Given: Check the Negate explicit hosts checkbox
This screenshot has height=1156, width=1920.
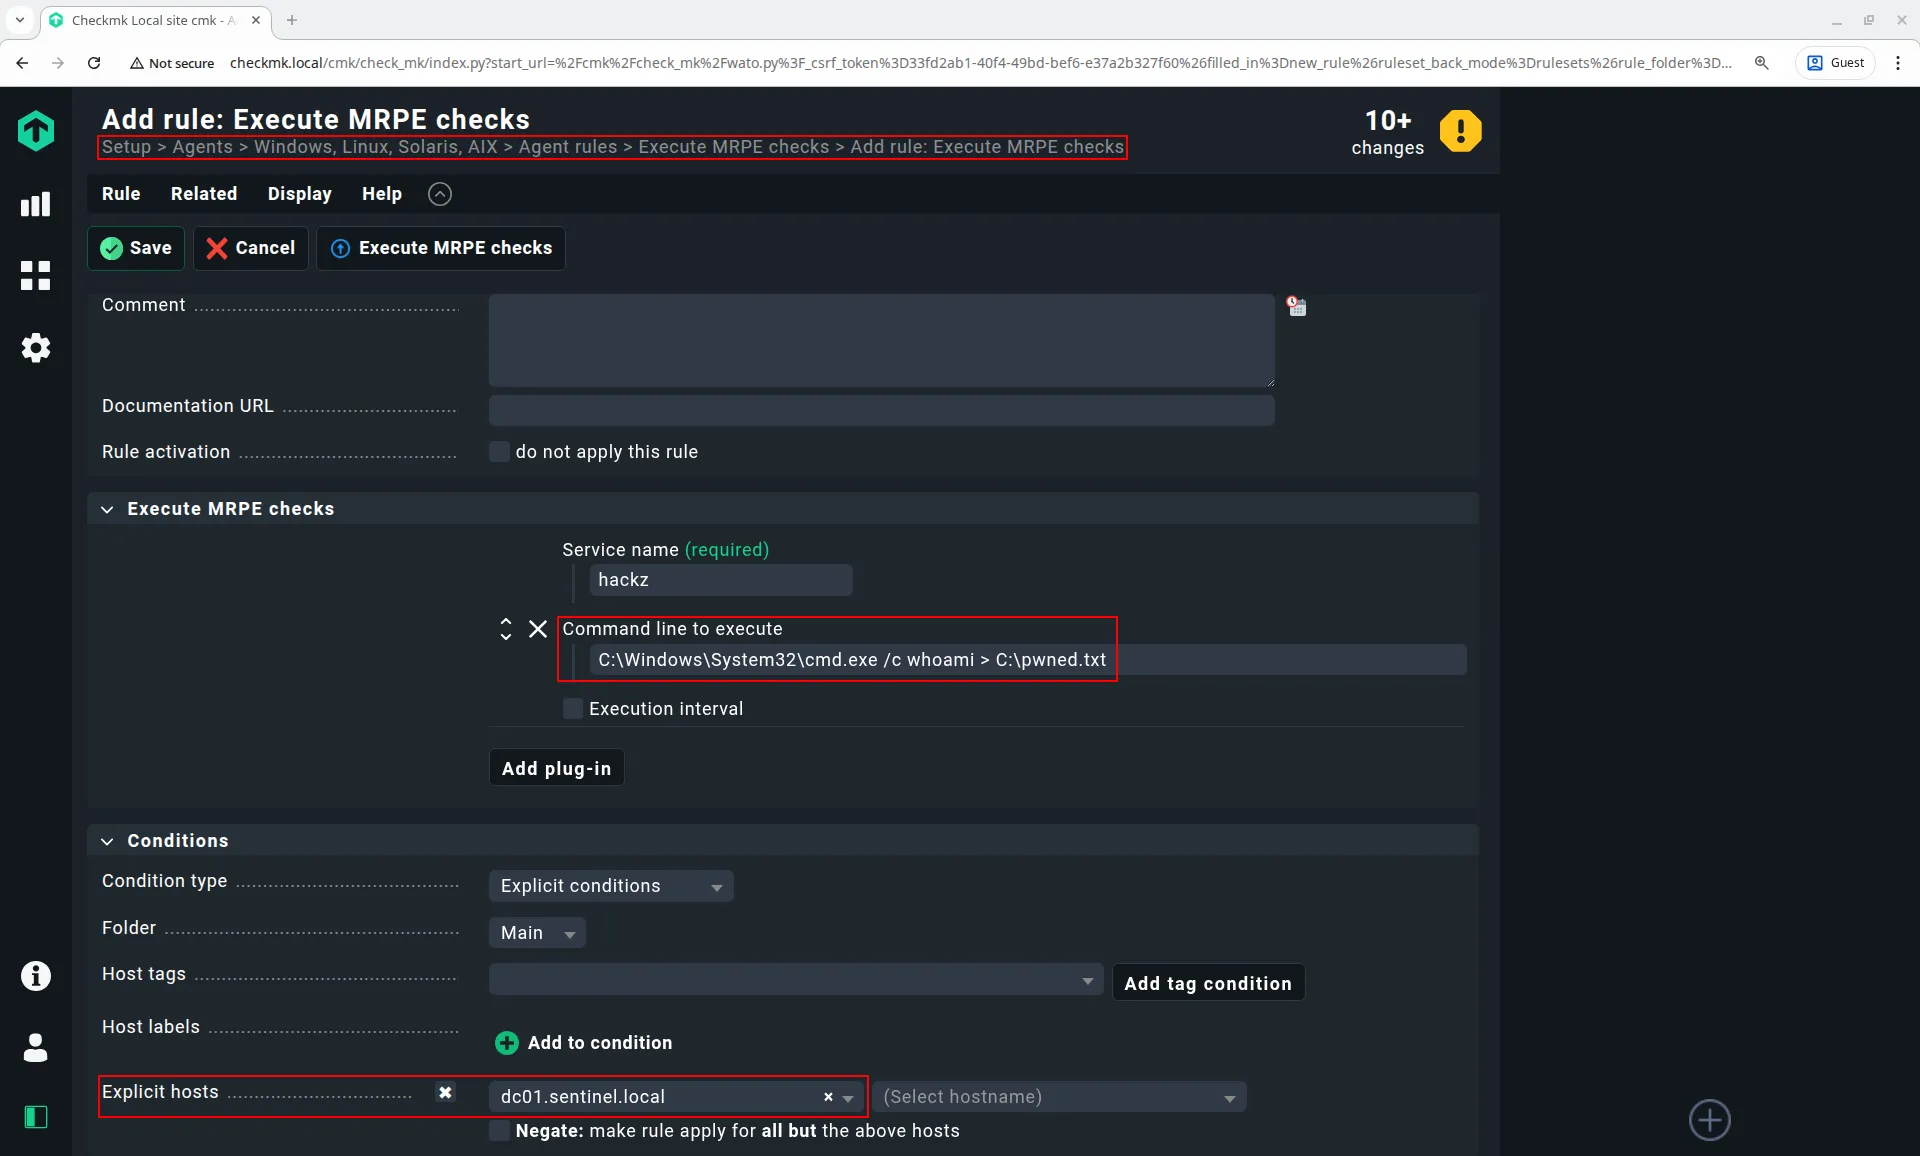Looking at the screenshot, I should [x=499, y=1131].
